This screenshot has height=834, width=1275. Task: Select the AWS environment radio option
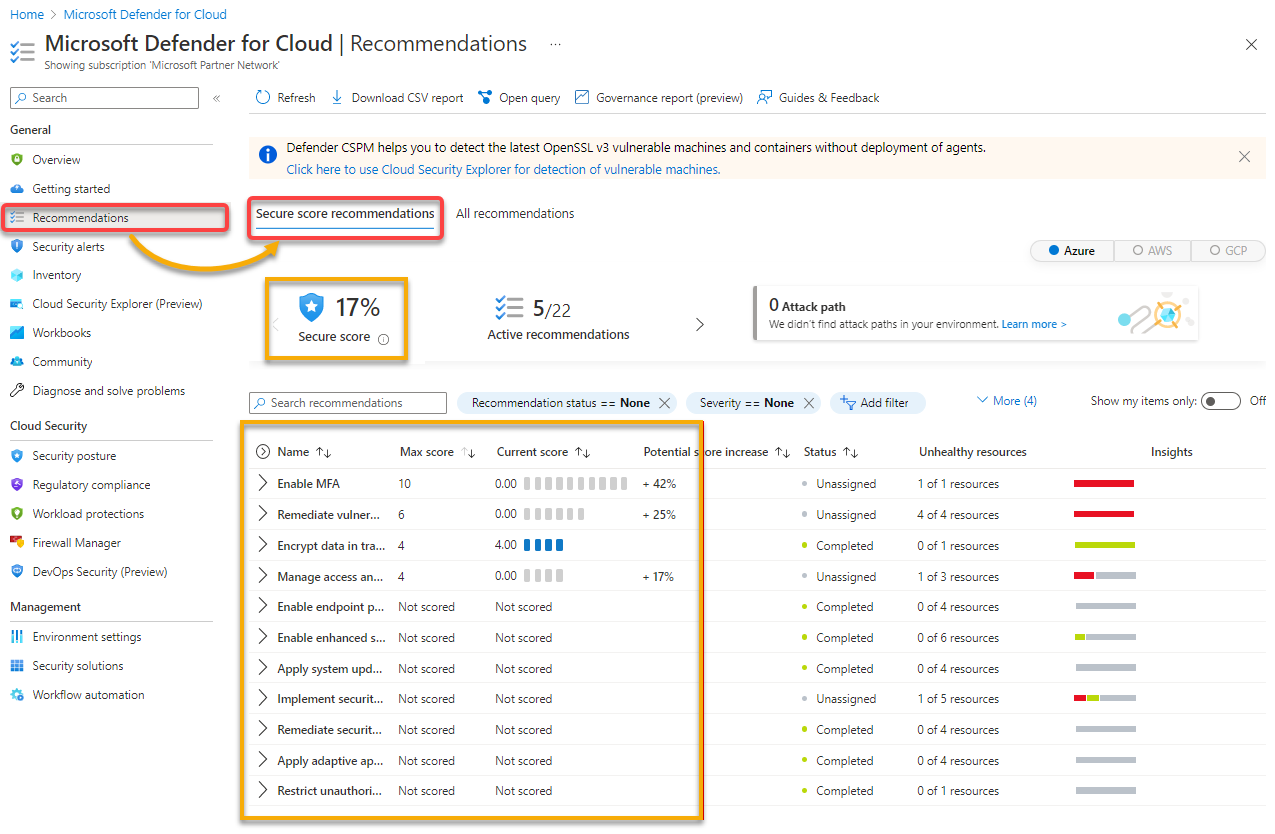coord(1151,251)
